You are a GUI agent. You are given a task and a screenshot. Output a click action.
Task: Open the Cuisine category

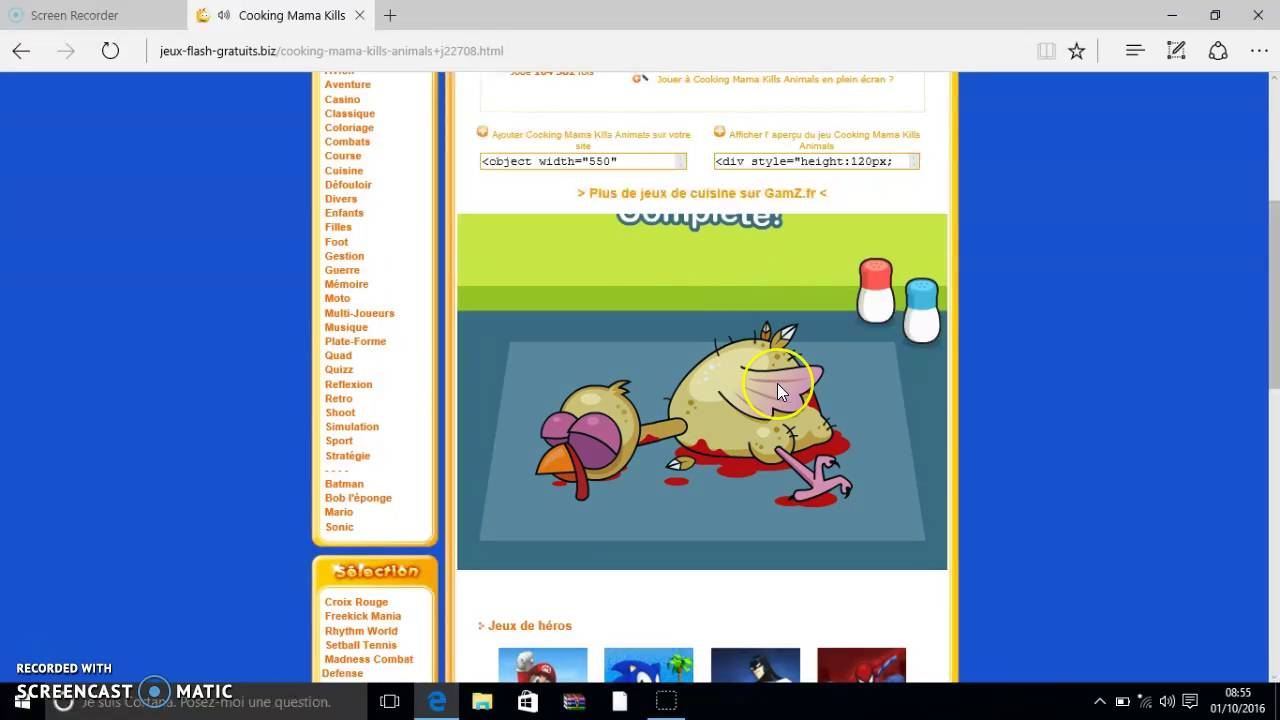(344, 170)
